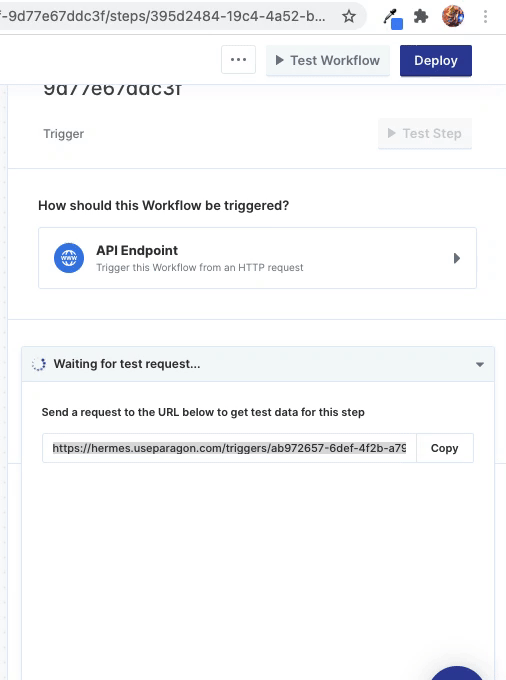
Task: Click the workflow name heading ending 9d77e67ddc3f
Action: coord(112,89)
